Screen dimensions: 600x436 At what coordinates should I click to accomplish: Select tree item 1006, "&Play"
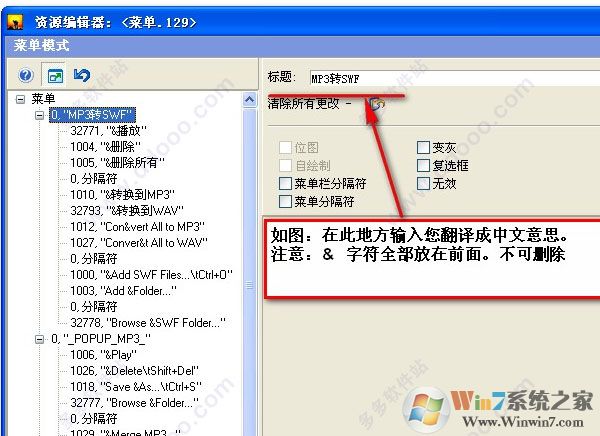pyautogui.click(x=103, y=355)
